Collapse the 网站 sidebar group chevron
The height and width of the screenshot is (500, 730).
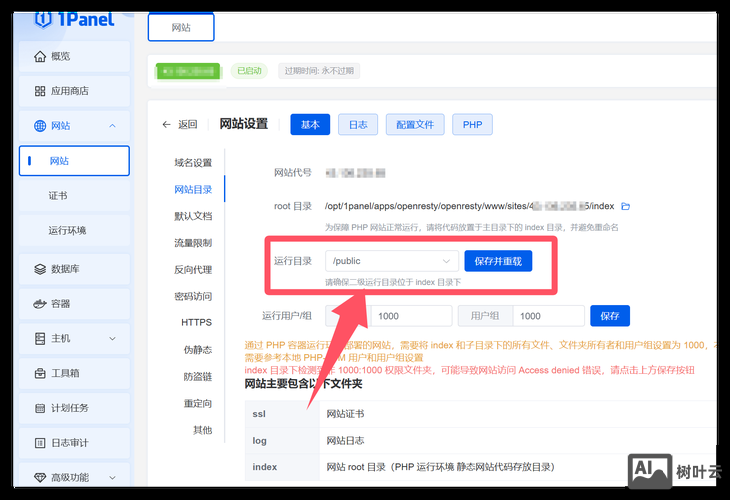112,126
